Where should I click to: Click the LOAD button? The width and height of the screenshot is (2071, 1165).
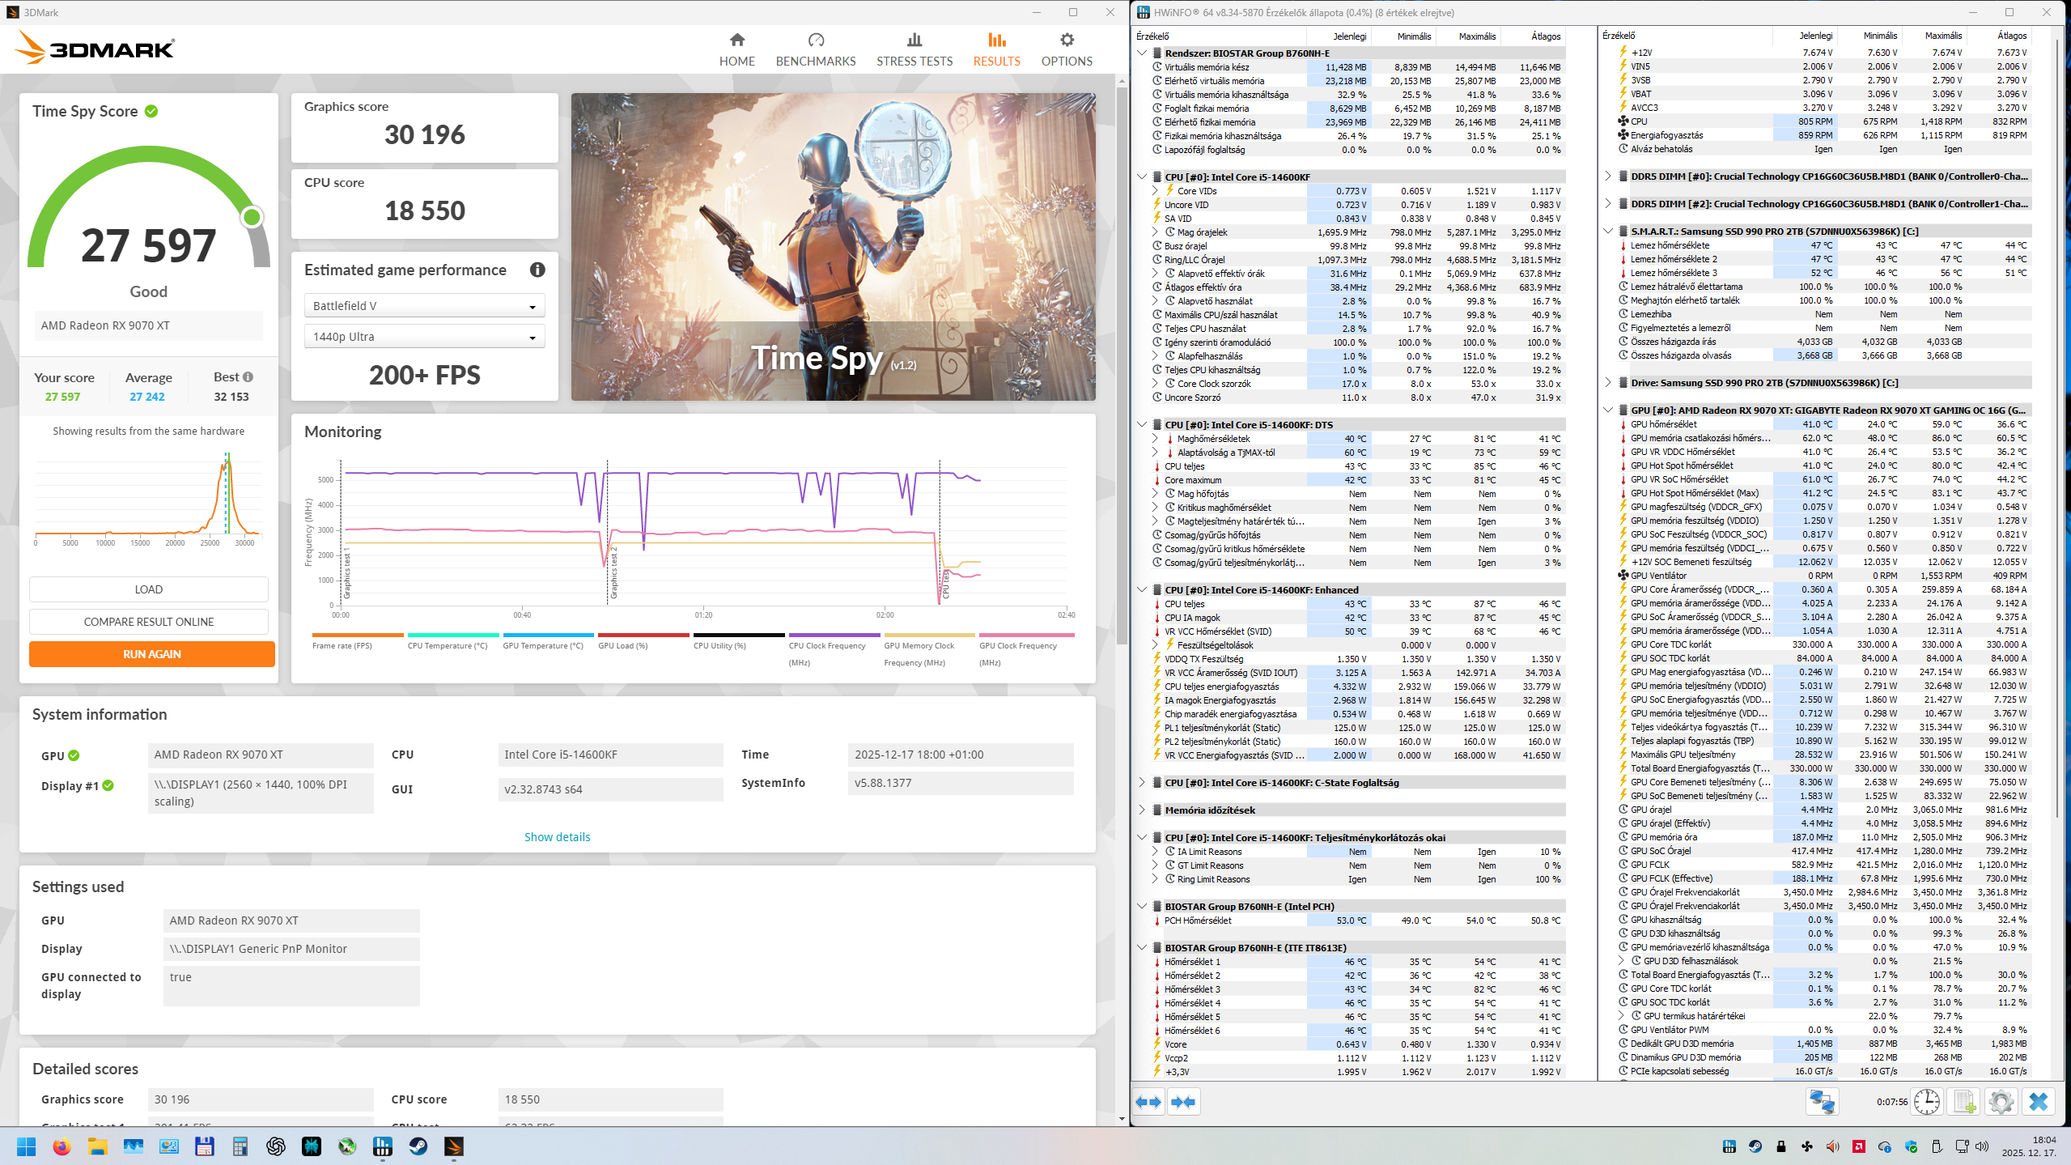pyautogui.click(x=149, y=589)
